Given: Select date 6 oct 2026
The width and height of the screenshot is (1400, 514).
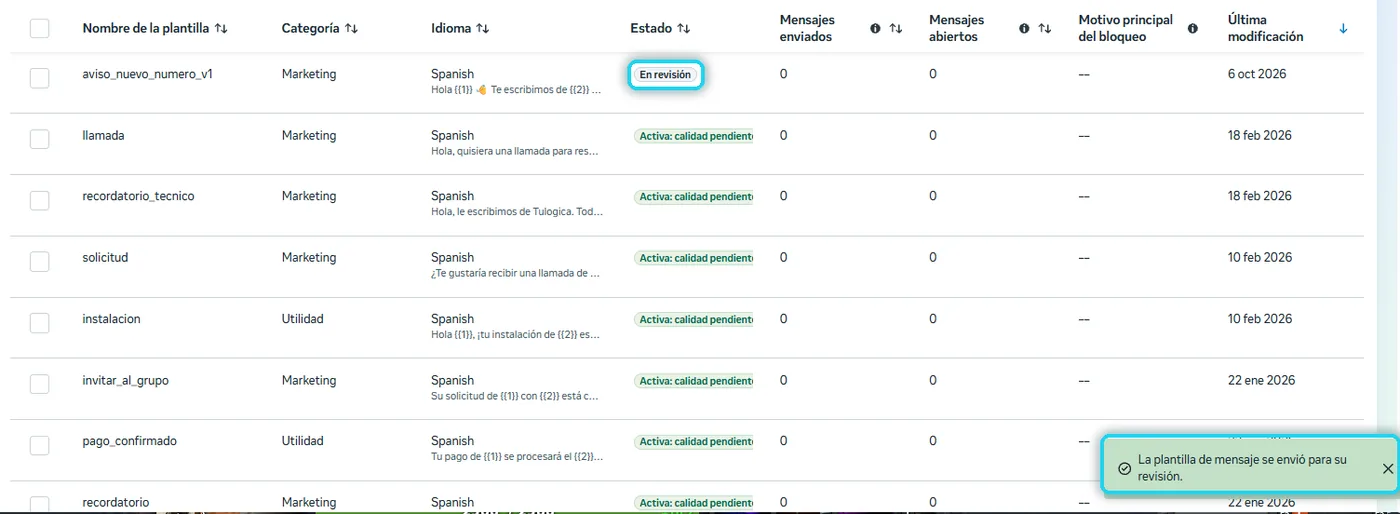Looking at the screenshot, I should click(x=1257, y=74).
